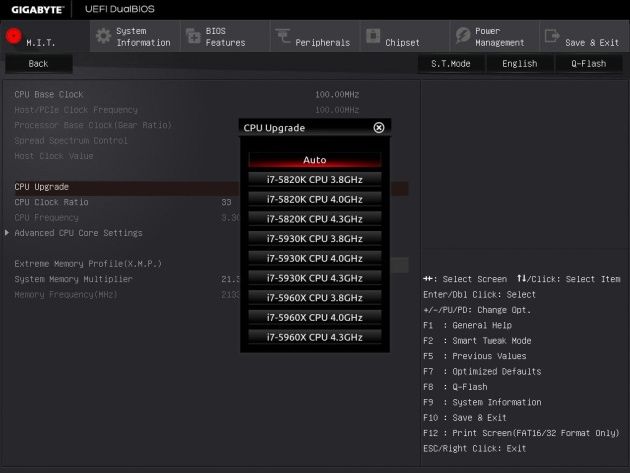Click F1 General Help line
630x473 pixels.
(x=467, y=326)
